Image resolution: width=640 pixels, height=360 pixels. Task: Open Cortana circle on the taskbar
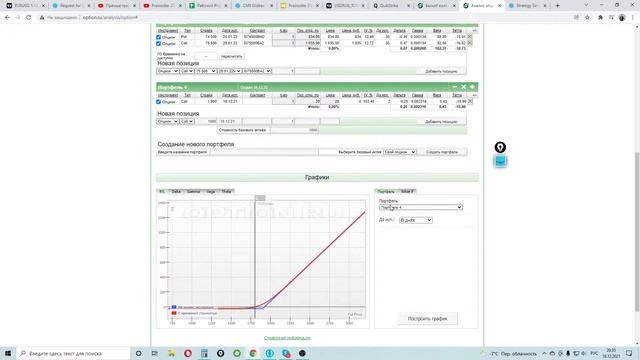click(138, 353)
